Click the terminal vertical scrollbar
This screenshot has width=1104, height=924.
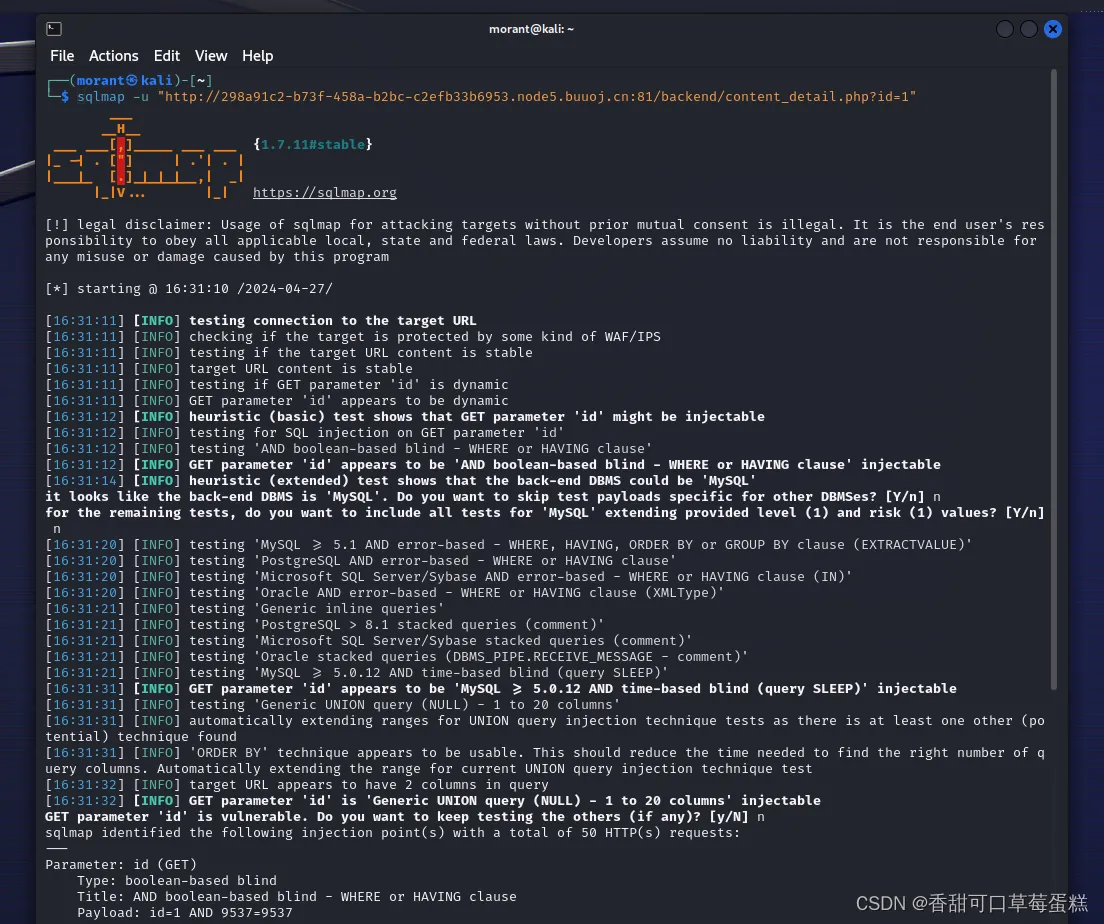[1053, 379]
